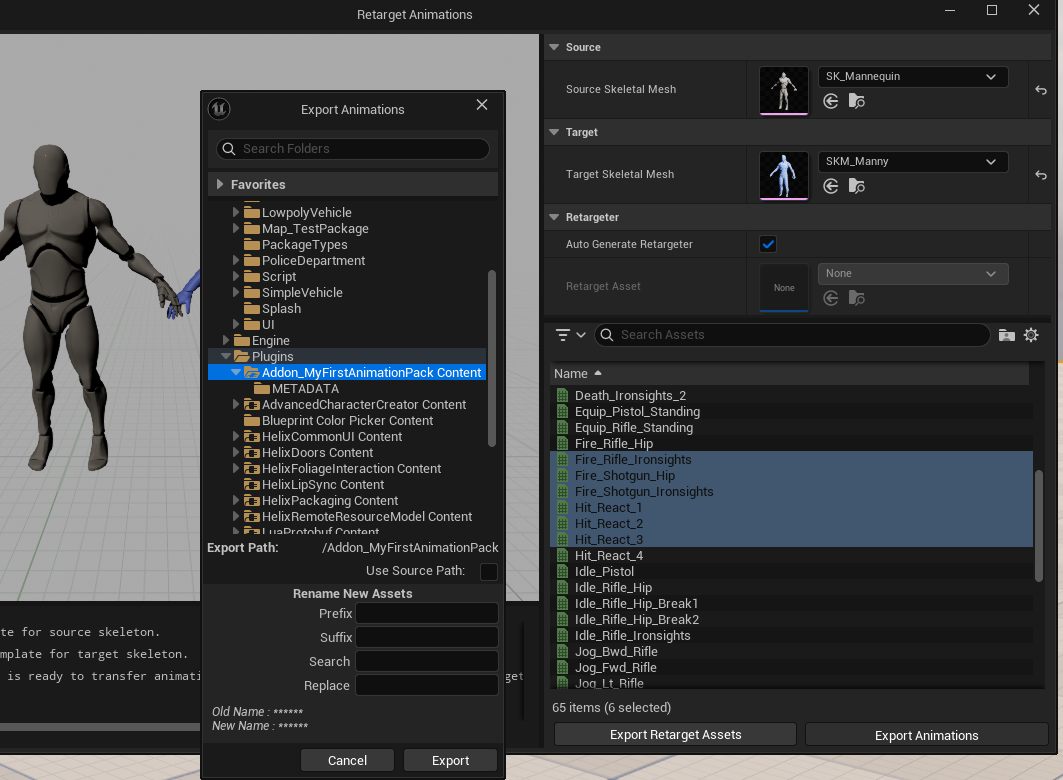Disable Auto Generate Retargeter checkbox

pos(768,244)
